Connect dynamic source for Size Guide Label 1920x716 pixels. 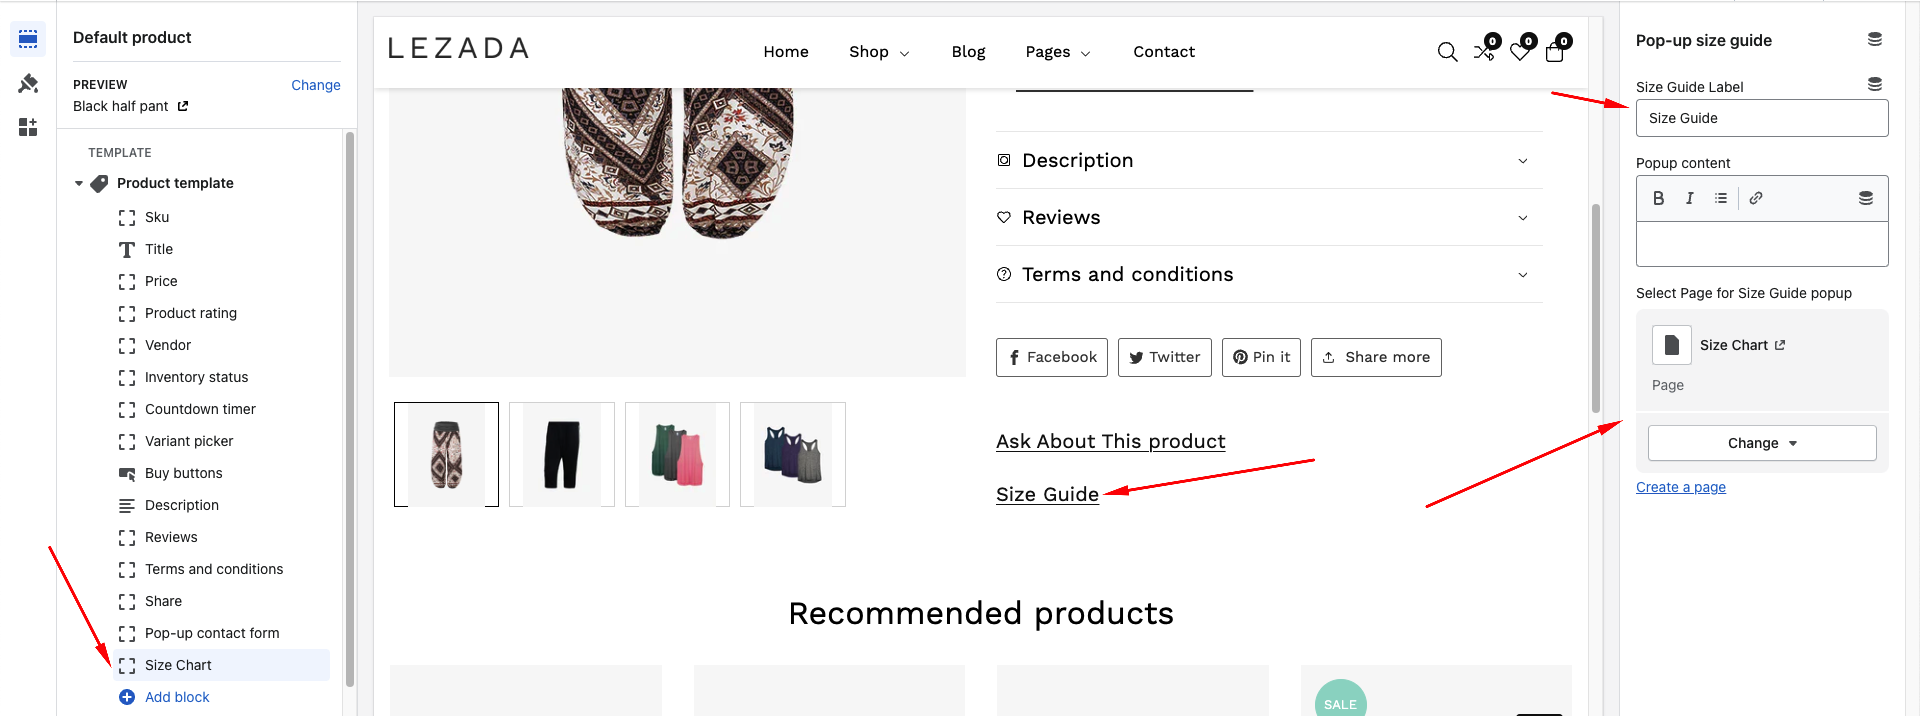pyautogui.click(x=1875, y=84)
